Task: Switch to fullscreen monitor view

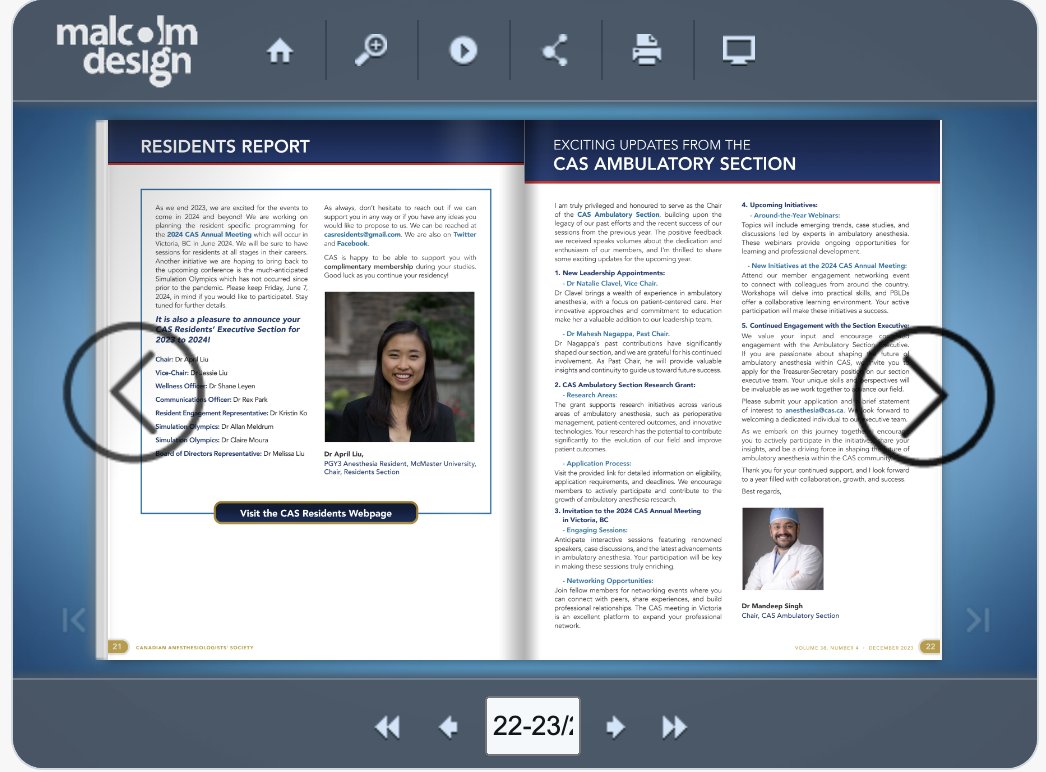Action: click(x=738, y=51)
